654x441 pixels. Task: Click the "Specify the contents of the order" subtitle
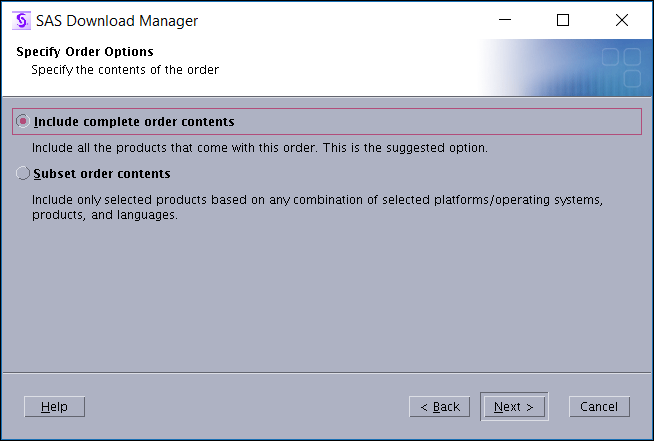click(x=125, y=70)
